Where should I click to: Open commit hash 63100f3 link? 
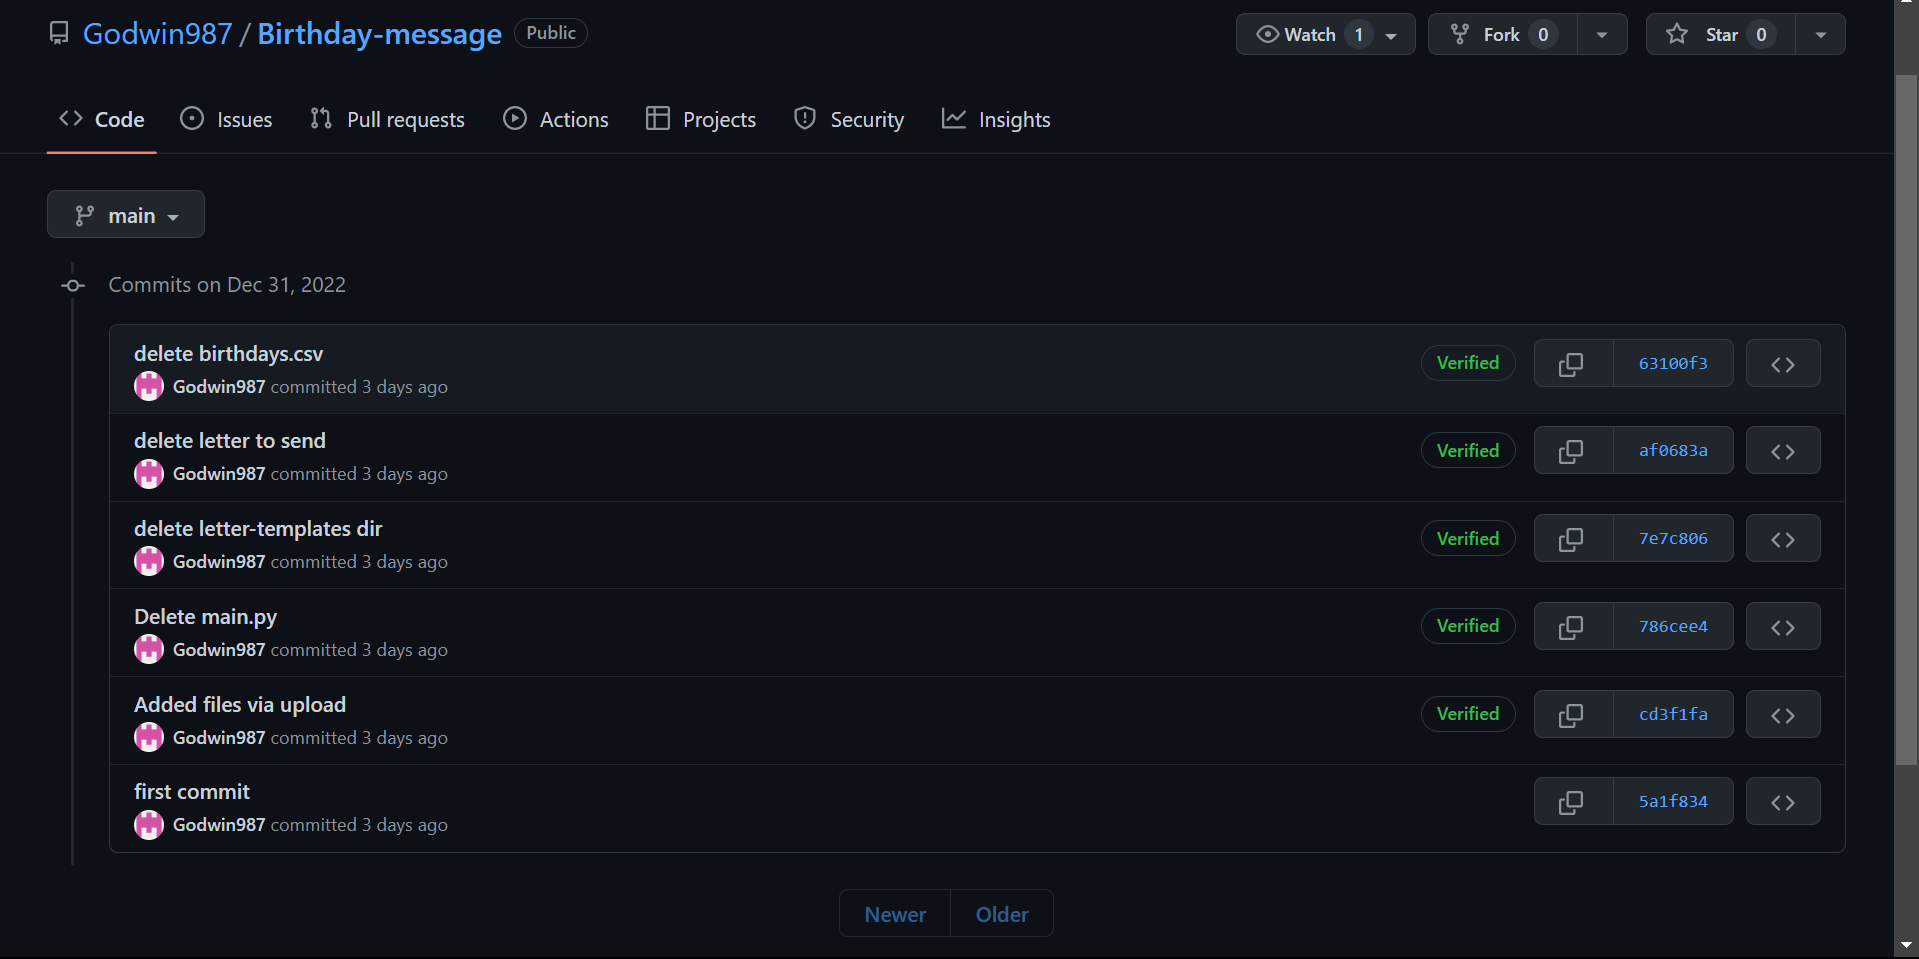click(1673, 364)
